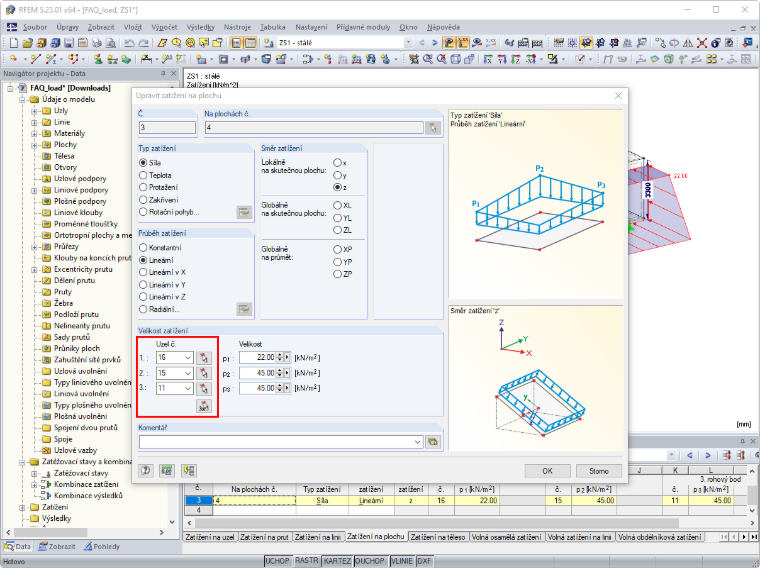Open node 1 dropdown showing 16
This screenshot has height=568, width=760.
coord(188,358)
